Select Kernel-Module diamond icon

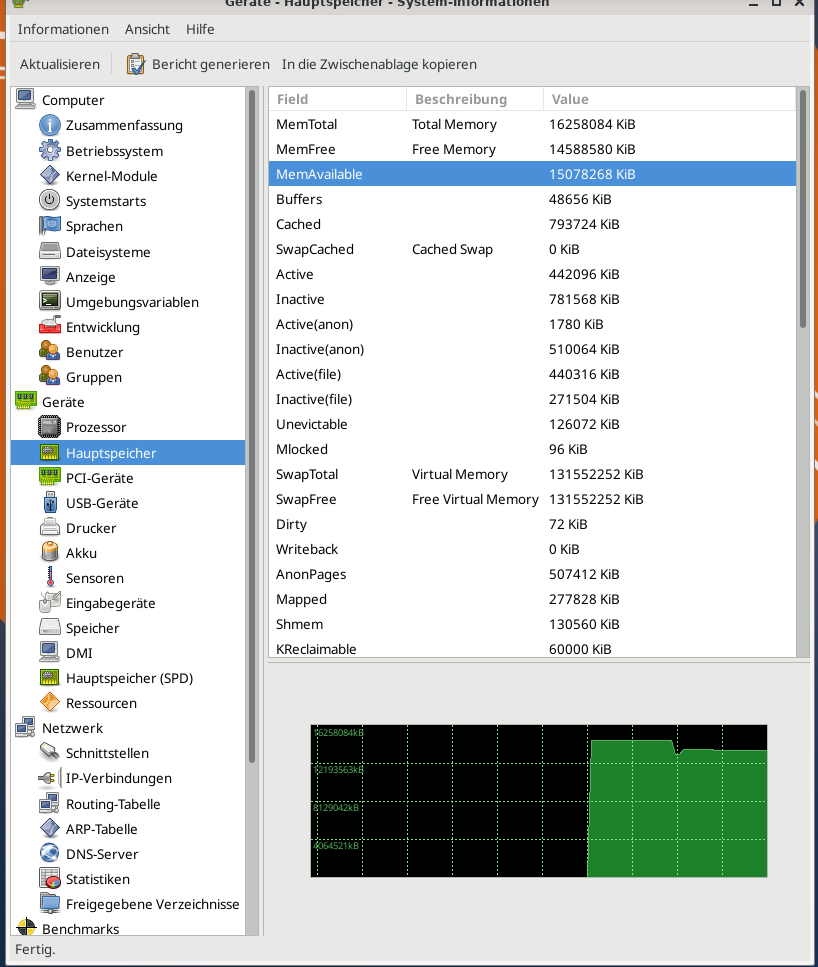(x=49, y=176)
